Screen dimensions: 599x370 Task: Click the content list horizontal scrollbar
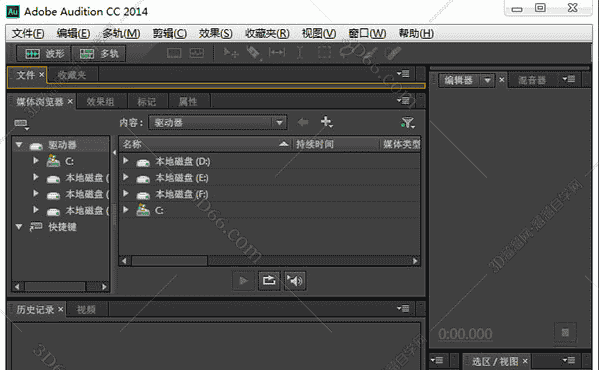pyautogui.click(x=270, y=261)
